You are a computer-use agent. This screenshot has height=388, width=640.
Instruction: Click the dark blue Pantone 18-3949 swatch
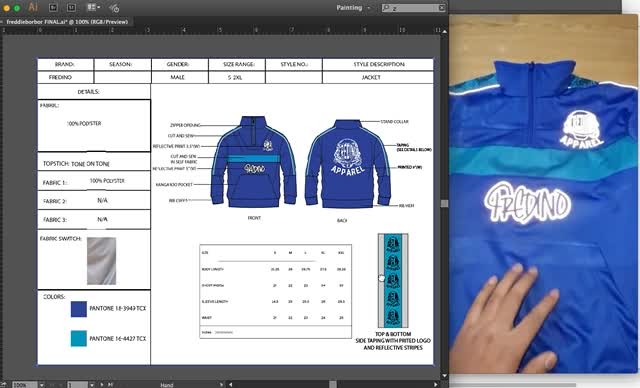[x=78, y=309]
